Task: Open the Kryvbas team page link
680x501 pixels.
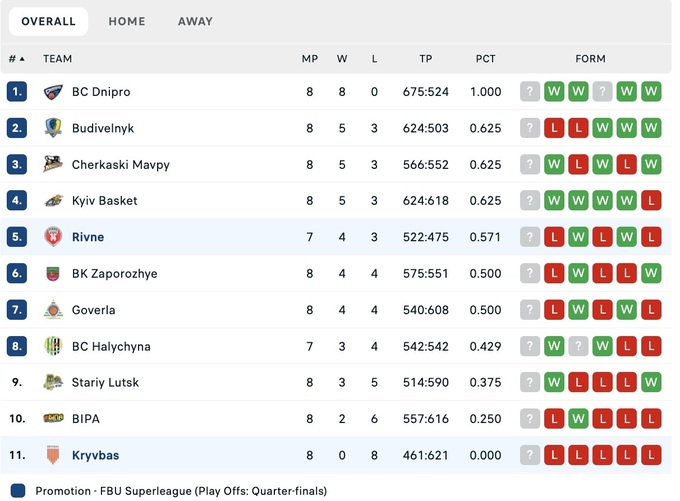Action: 95,455
